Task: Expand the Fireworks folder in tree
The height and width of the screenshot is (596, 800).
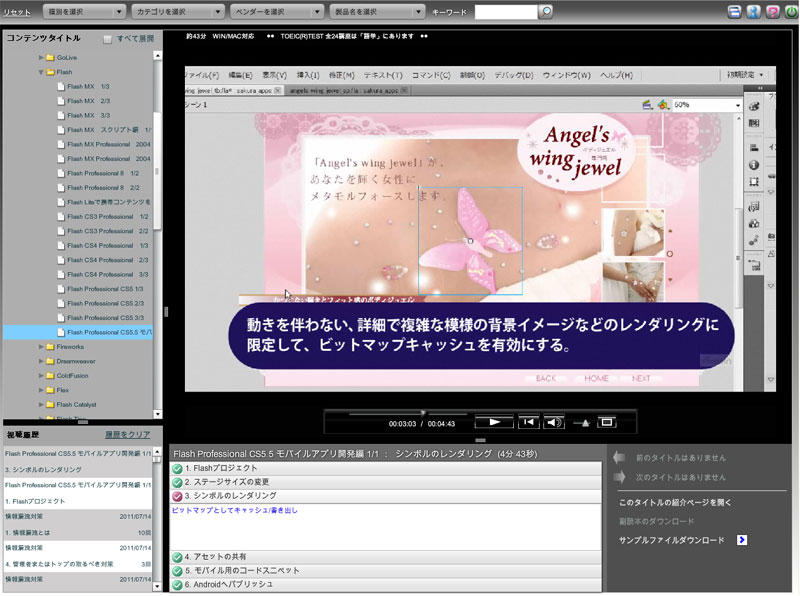Action: (40, 347)
